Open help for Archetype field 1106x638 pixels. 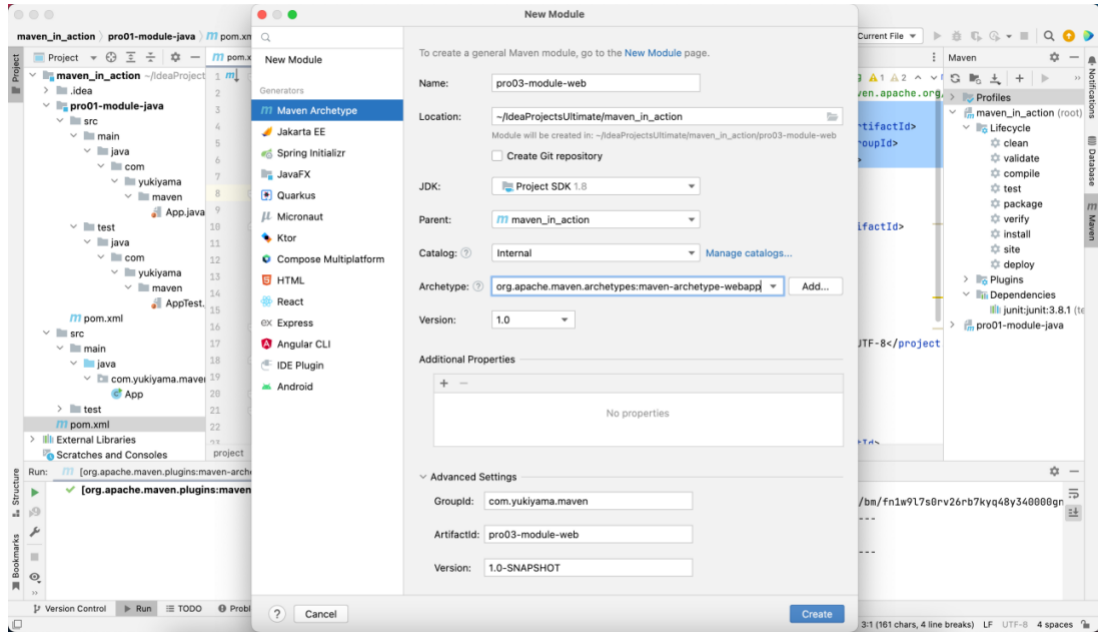click(478, 286)
